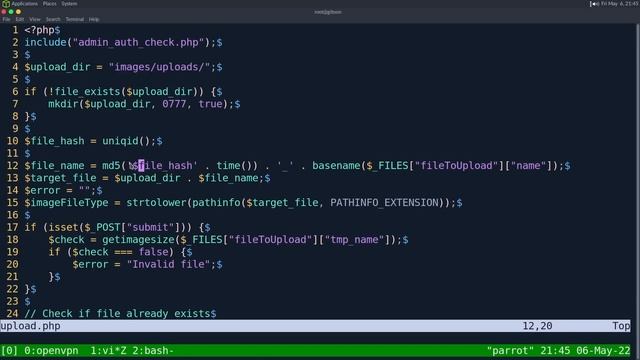
Task: Click $file_hash variable on line 10
Action: (54, 141)
